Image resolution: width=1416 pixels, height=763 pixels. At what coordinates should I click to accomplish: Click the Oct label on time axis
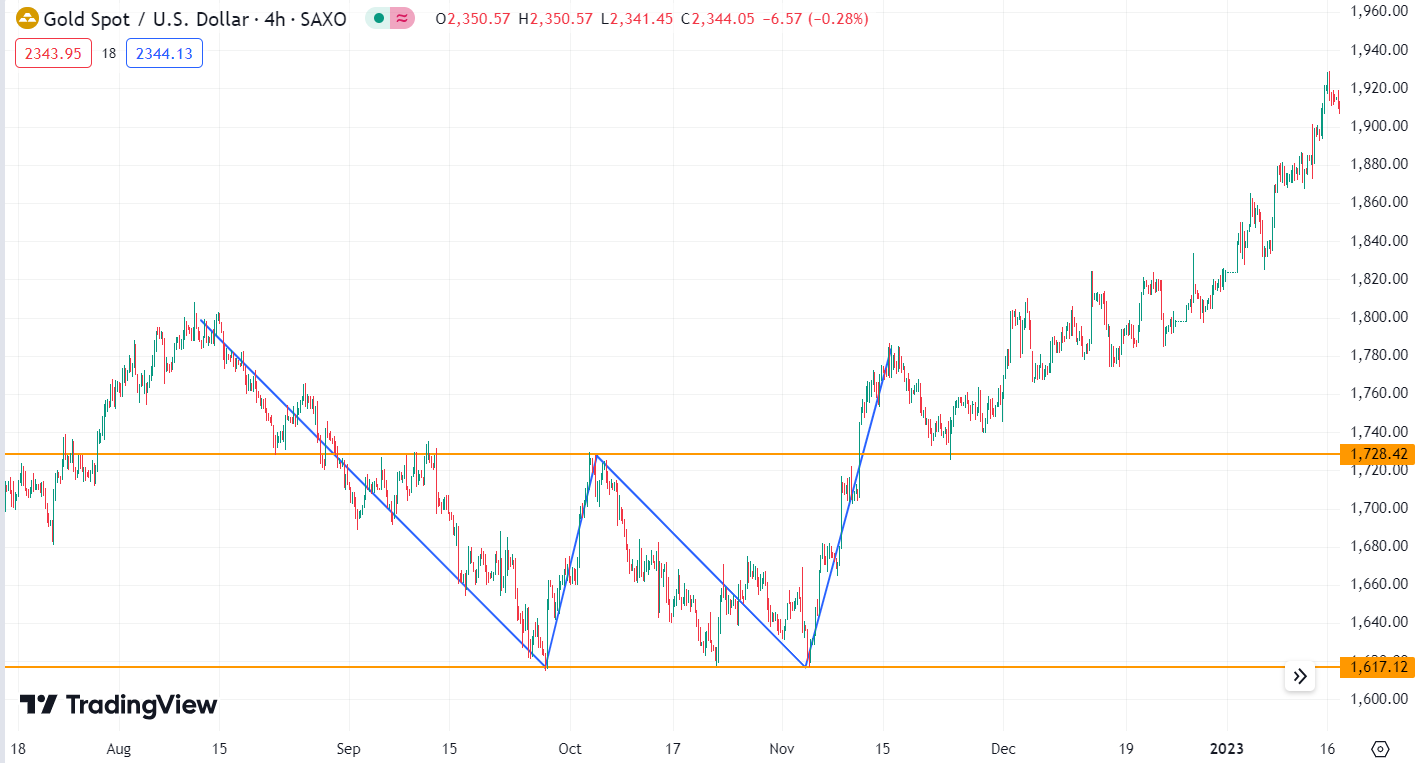[x=570, y=748]
